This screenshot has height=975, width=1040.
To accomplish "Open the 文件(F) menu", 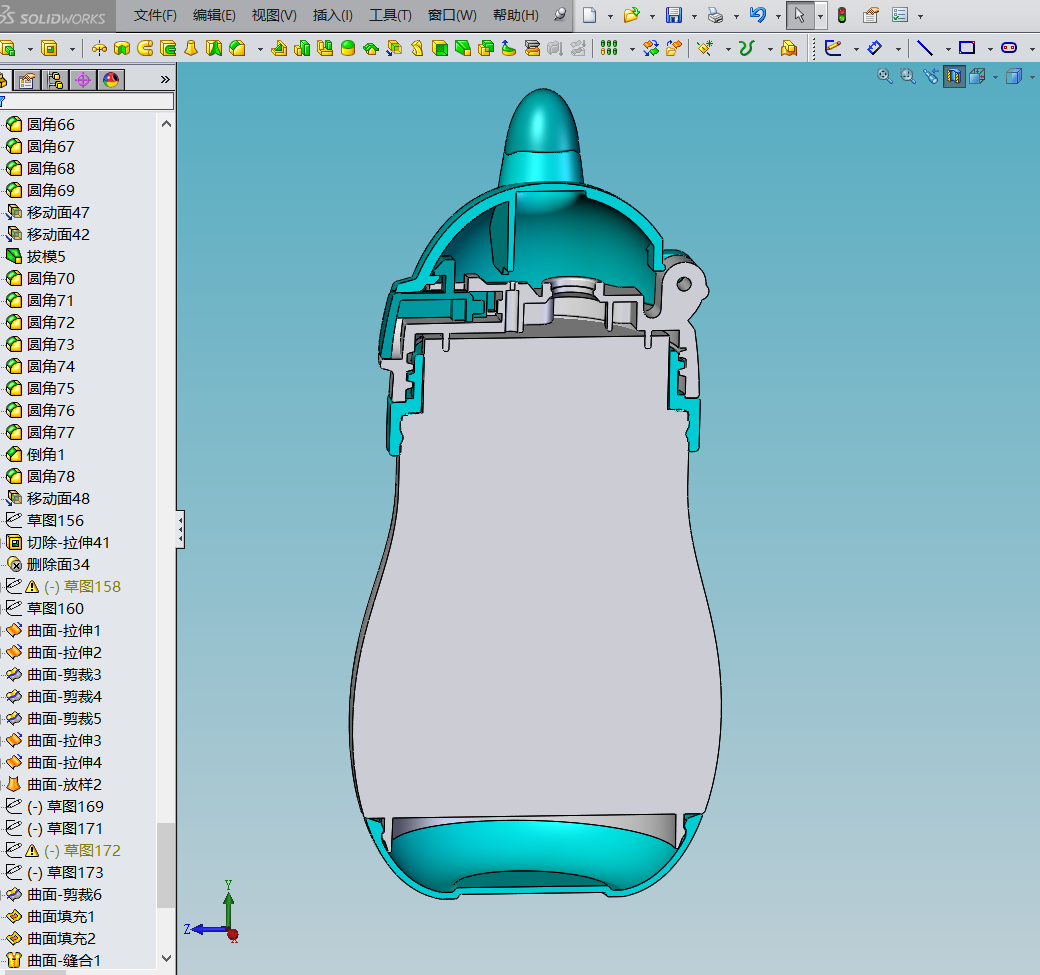I will [x=155, y=15].
